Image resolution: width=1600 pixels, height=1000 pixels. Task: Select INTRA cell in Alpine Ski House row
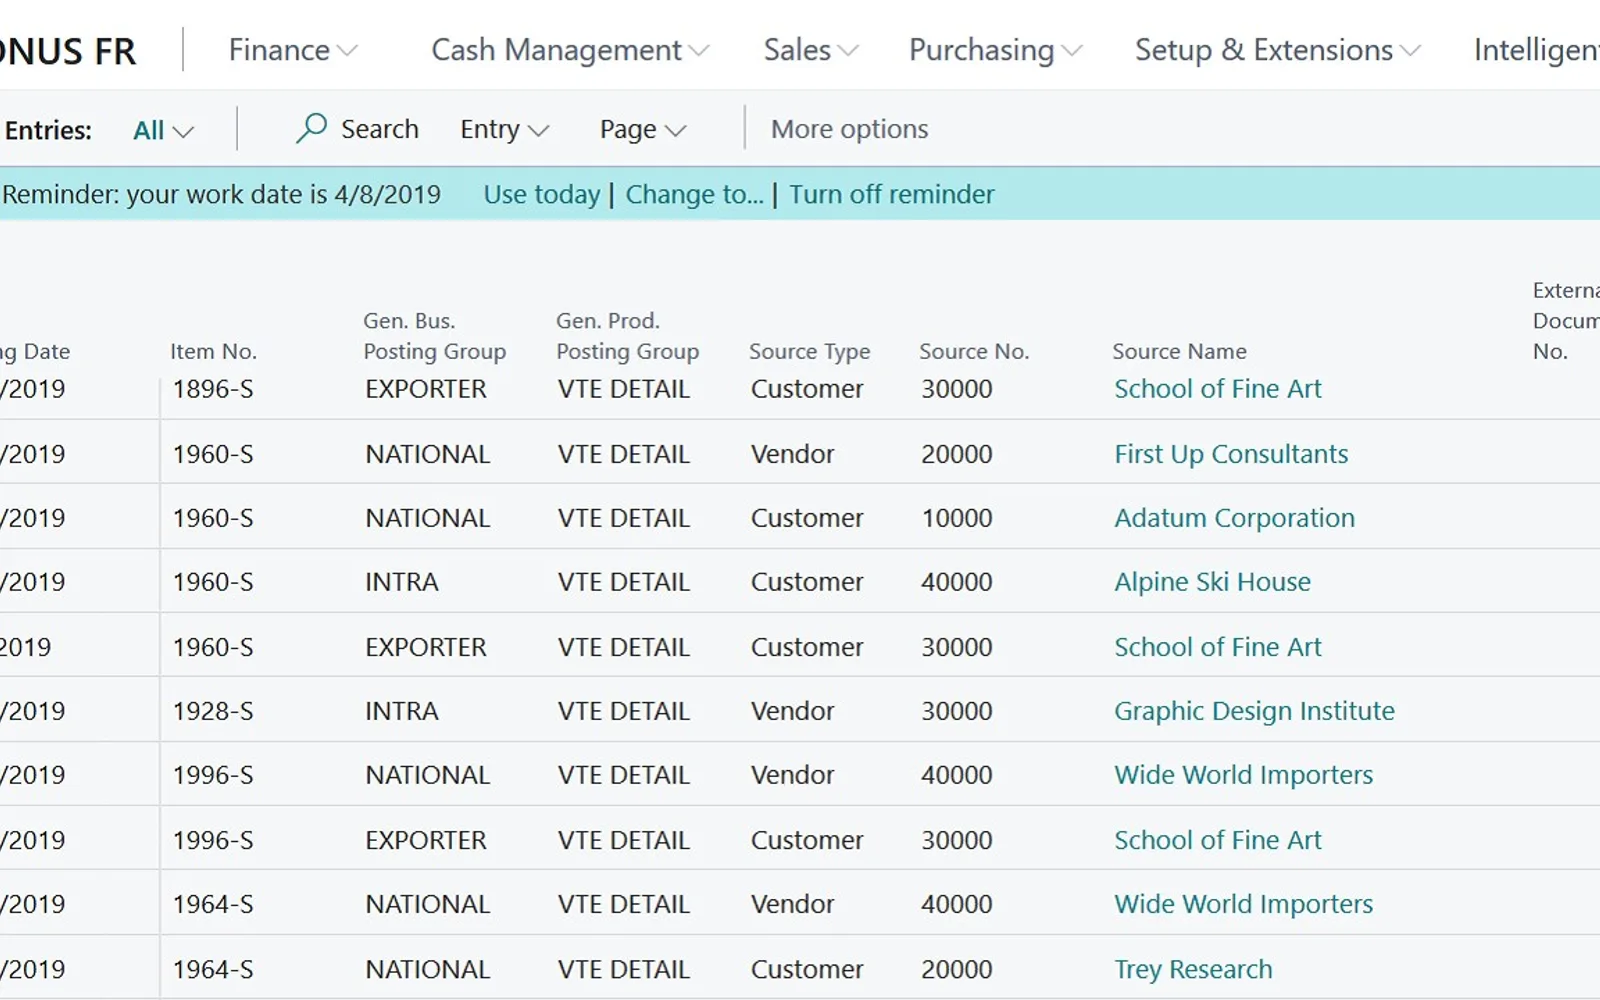(401, 582)
